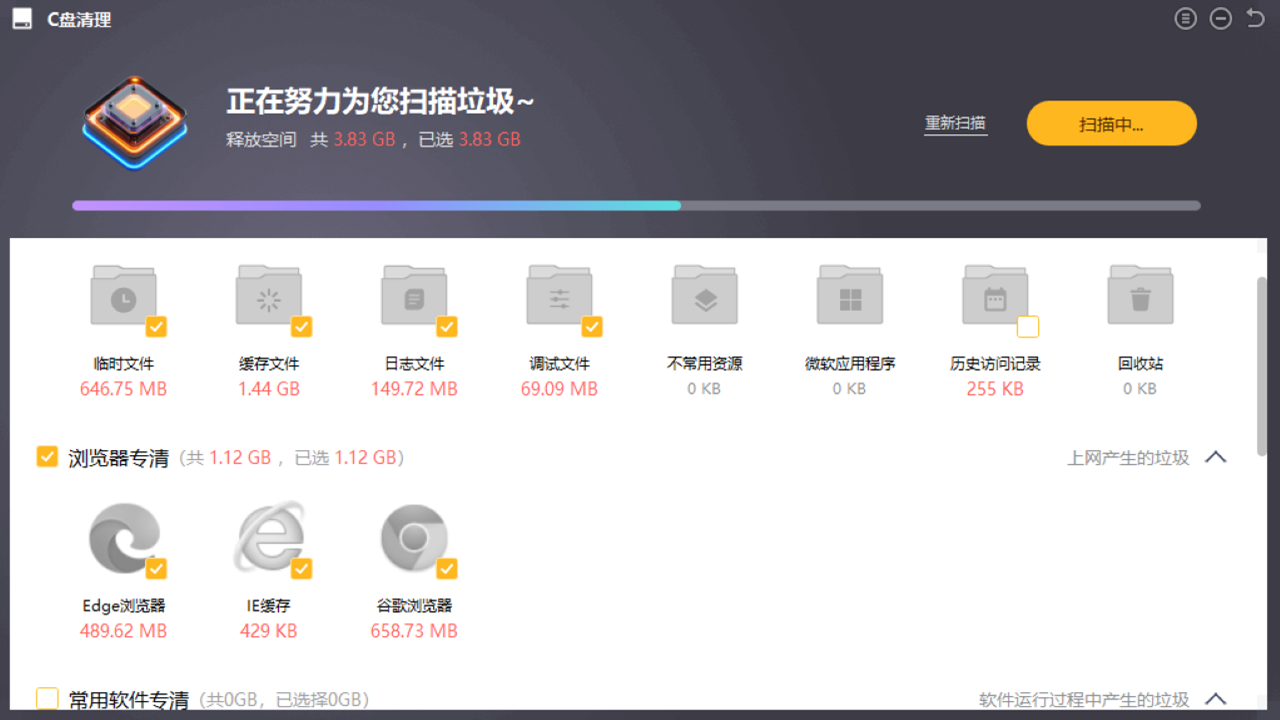Collapse the 浏览器专清 section chevron

click(x=1216, y=457)
